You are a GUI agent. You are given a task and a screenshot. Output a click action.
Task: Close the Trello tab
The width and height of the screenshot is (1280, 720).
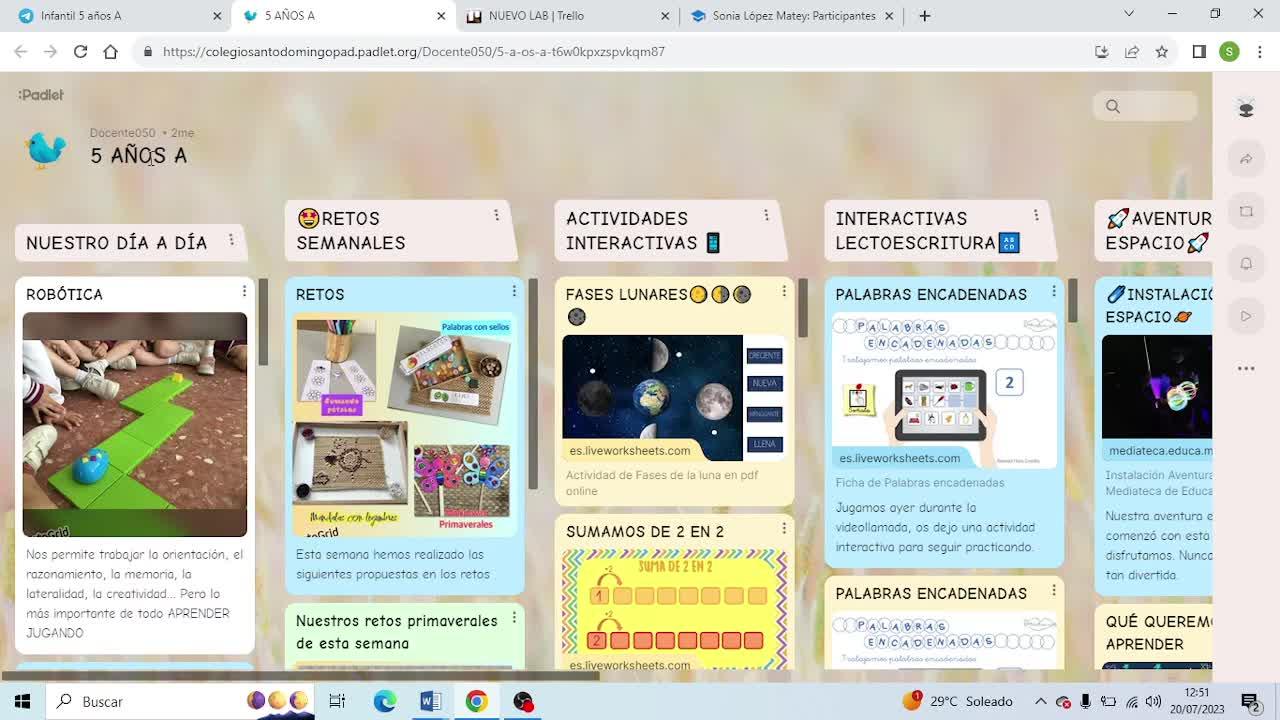tap(666, 16)
